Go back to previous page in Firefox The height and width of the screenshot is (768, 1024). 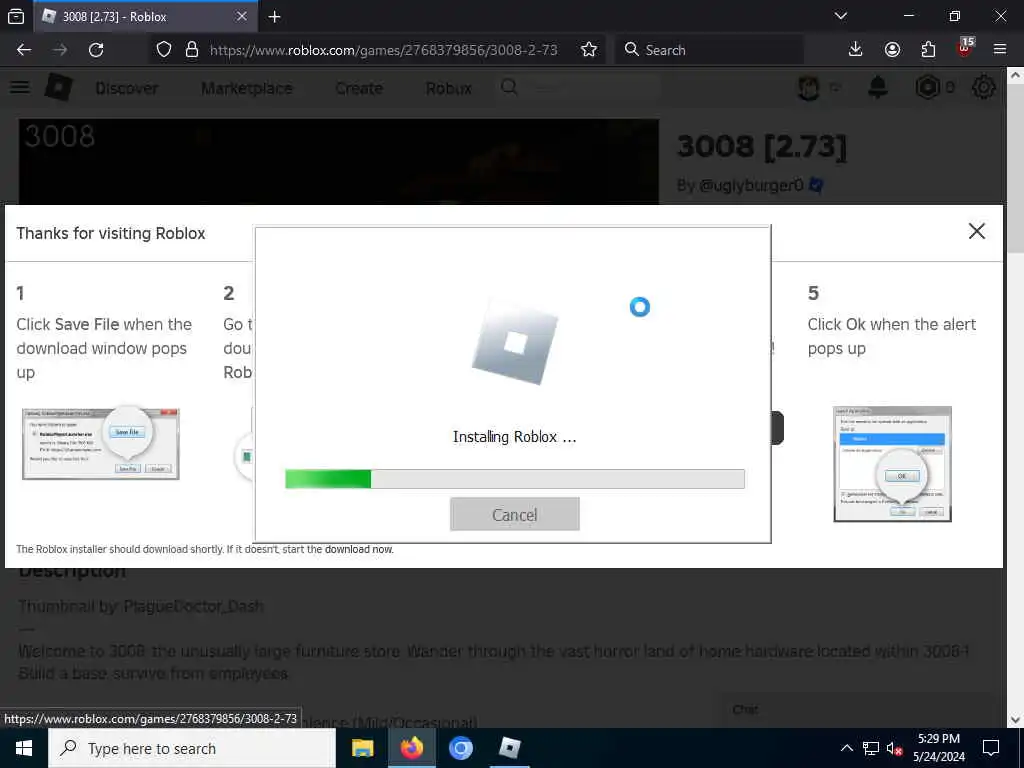pos(24,50)
